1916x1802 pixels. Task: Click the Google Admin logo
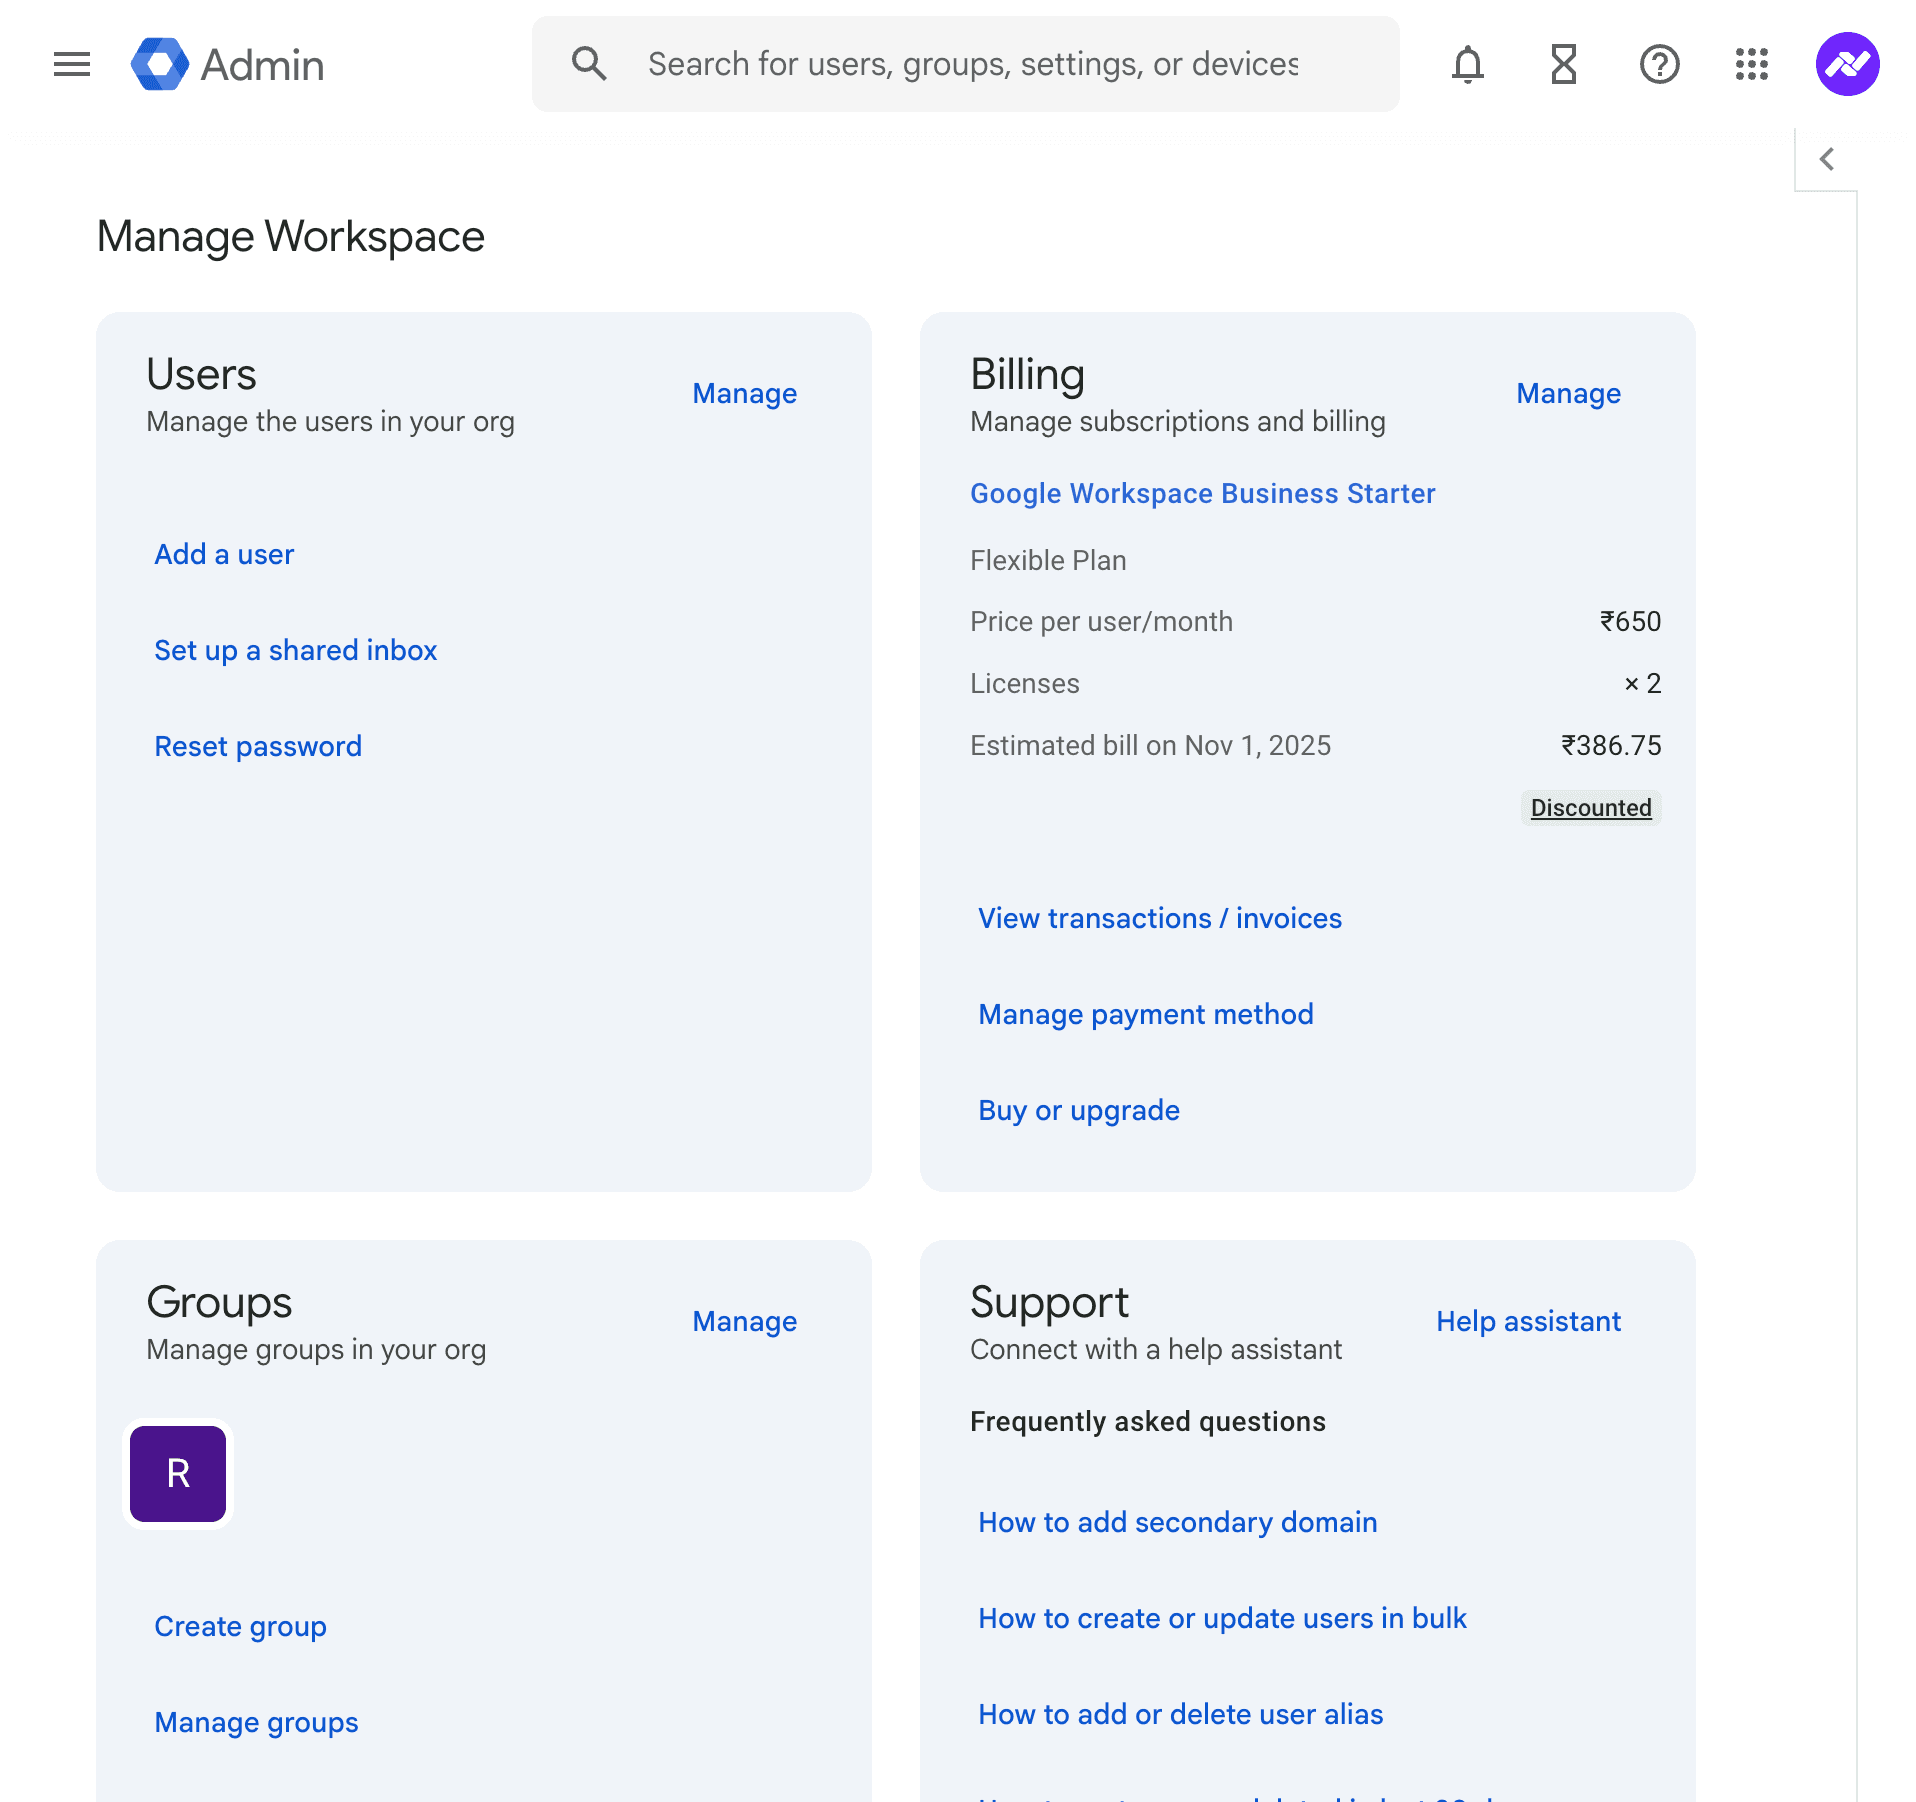pos(228,65)
